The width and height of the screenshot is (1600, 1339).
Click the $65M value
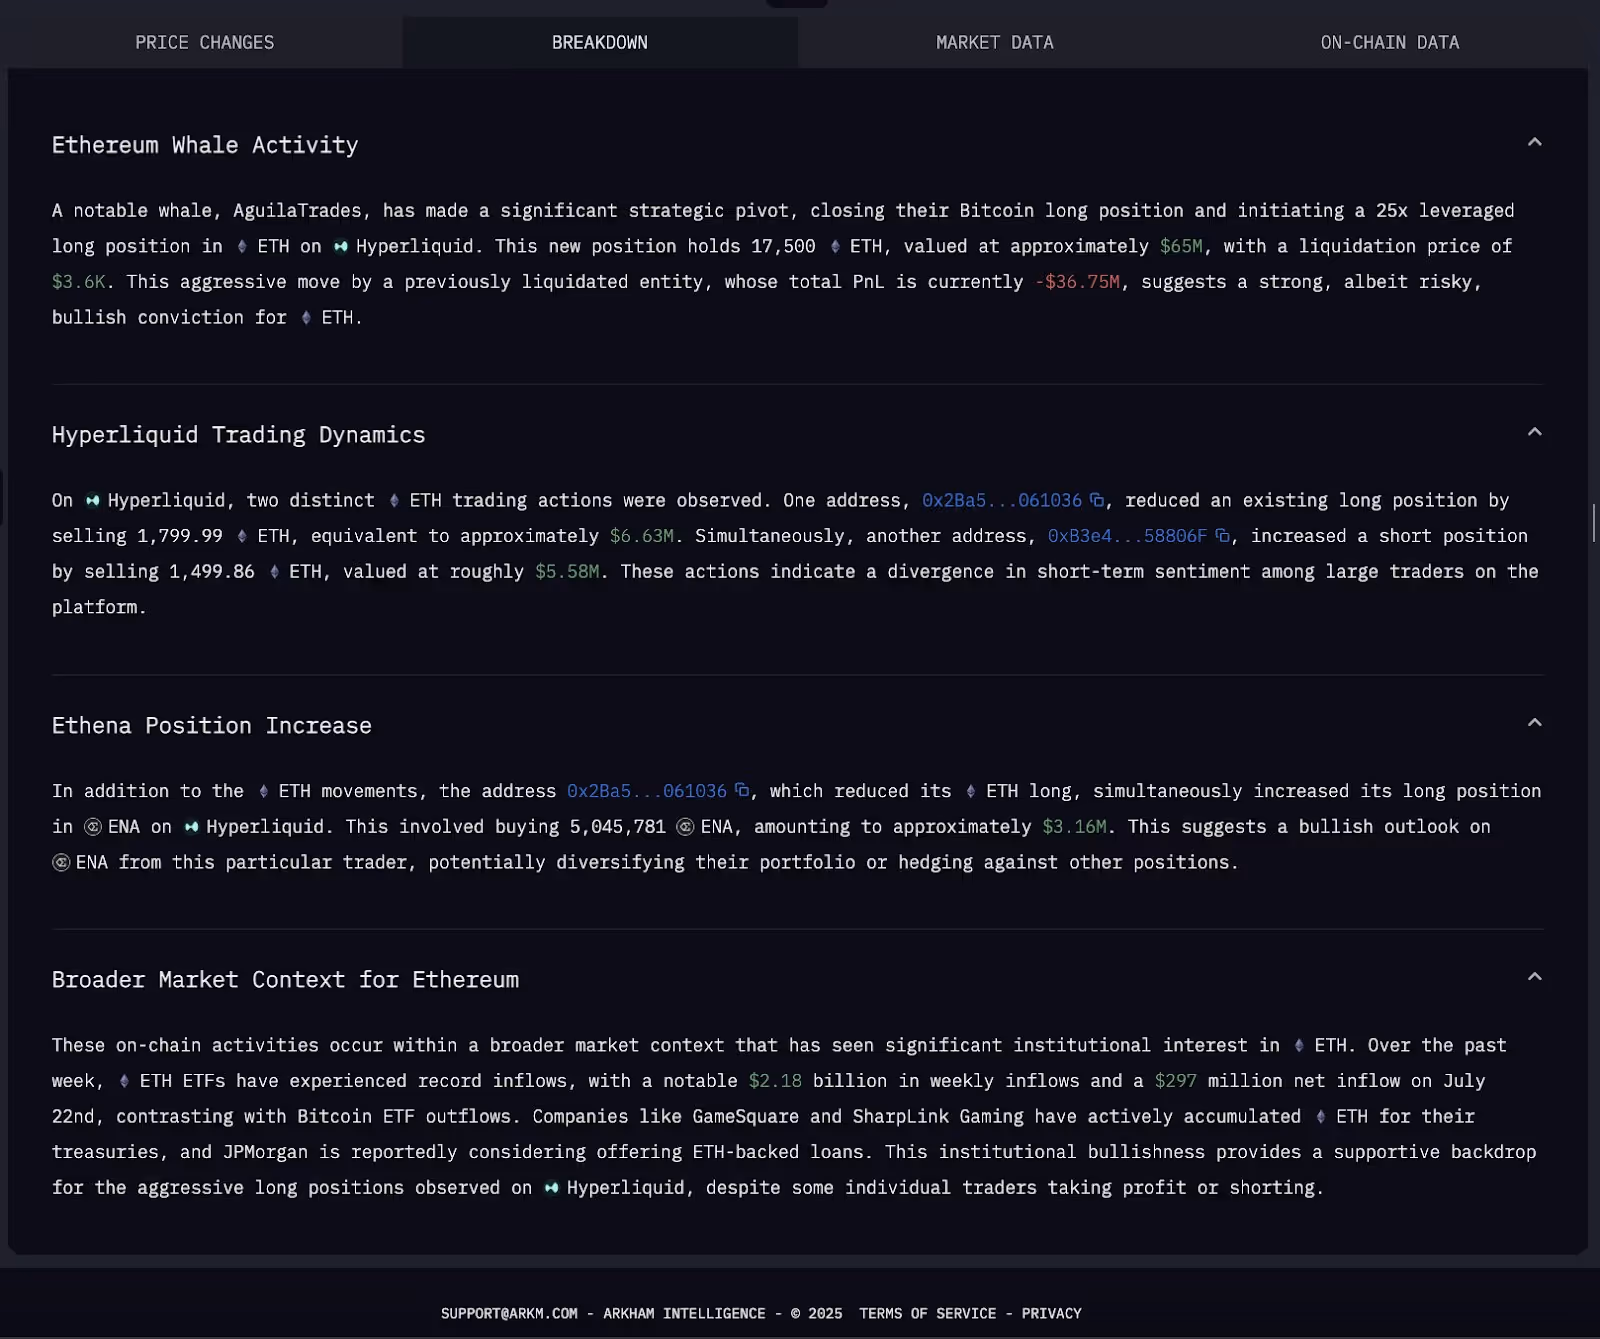[1181, 246]
